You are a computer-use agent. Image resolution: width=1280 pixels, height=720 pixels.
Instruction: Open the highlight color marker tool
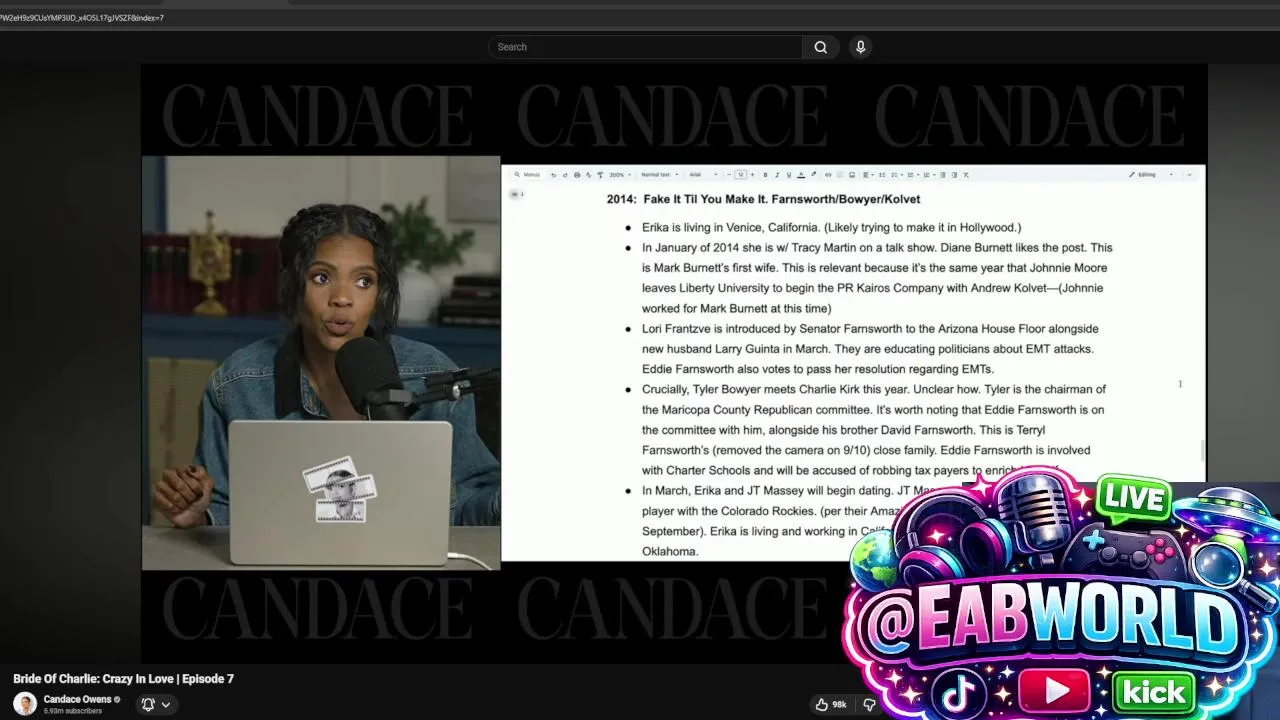(x=813, y=175)
